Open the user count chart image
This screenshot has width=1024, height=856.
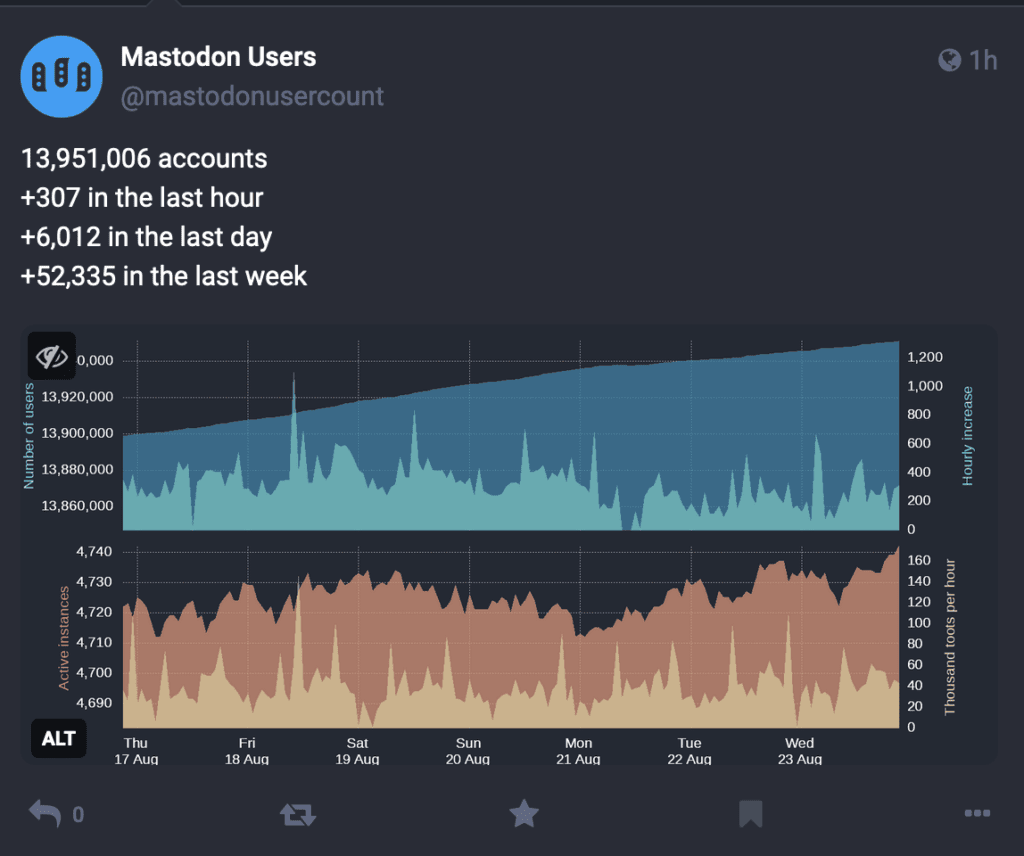tap(509, 544)
